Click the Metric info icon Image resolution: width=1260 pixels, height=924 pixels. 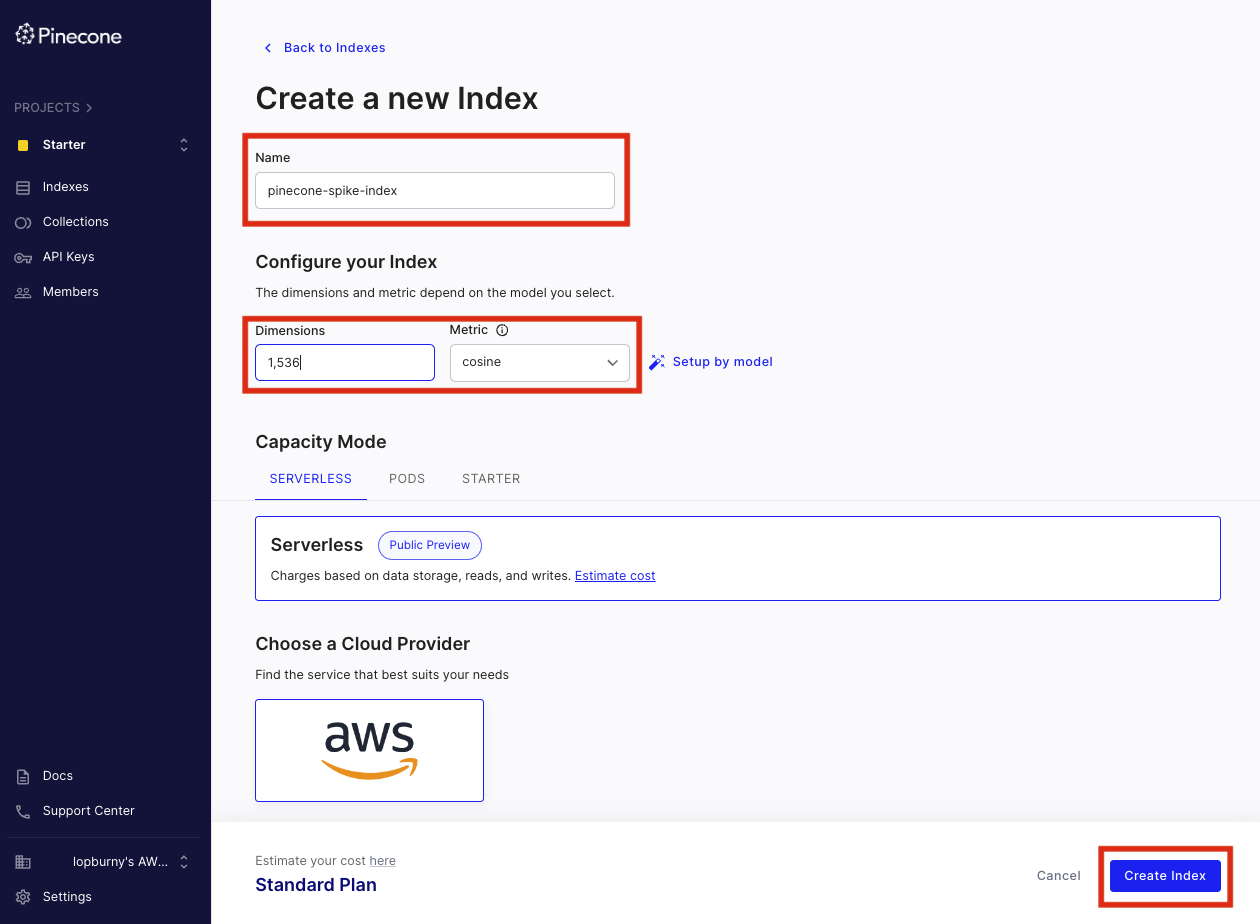pos(500,330)
